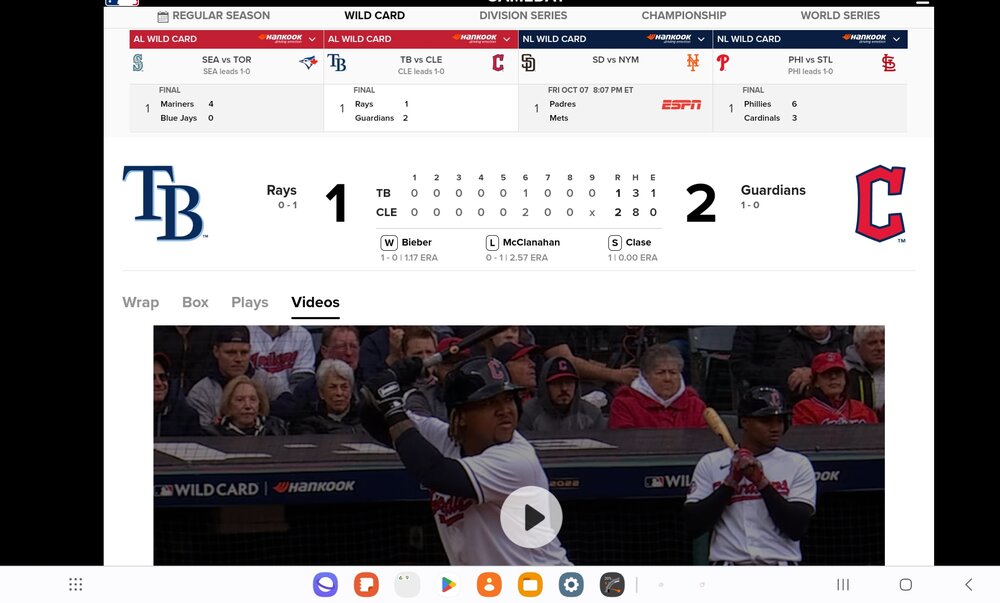1000x603 pixels.
Task: Open winning pitcher Bieber link
Action: [x=416, y=242]
